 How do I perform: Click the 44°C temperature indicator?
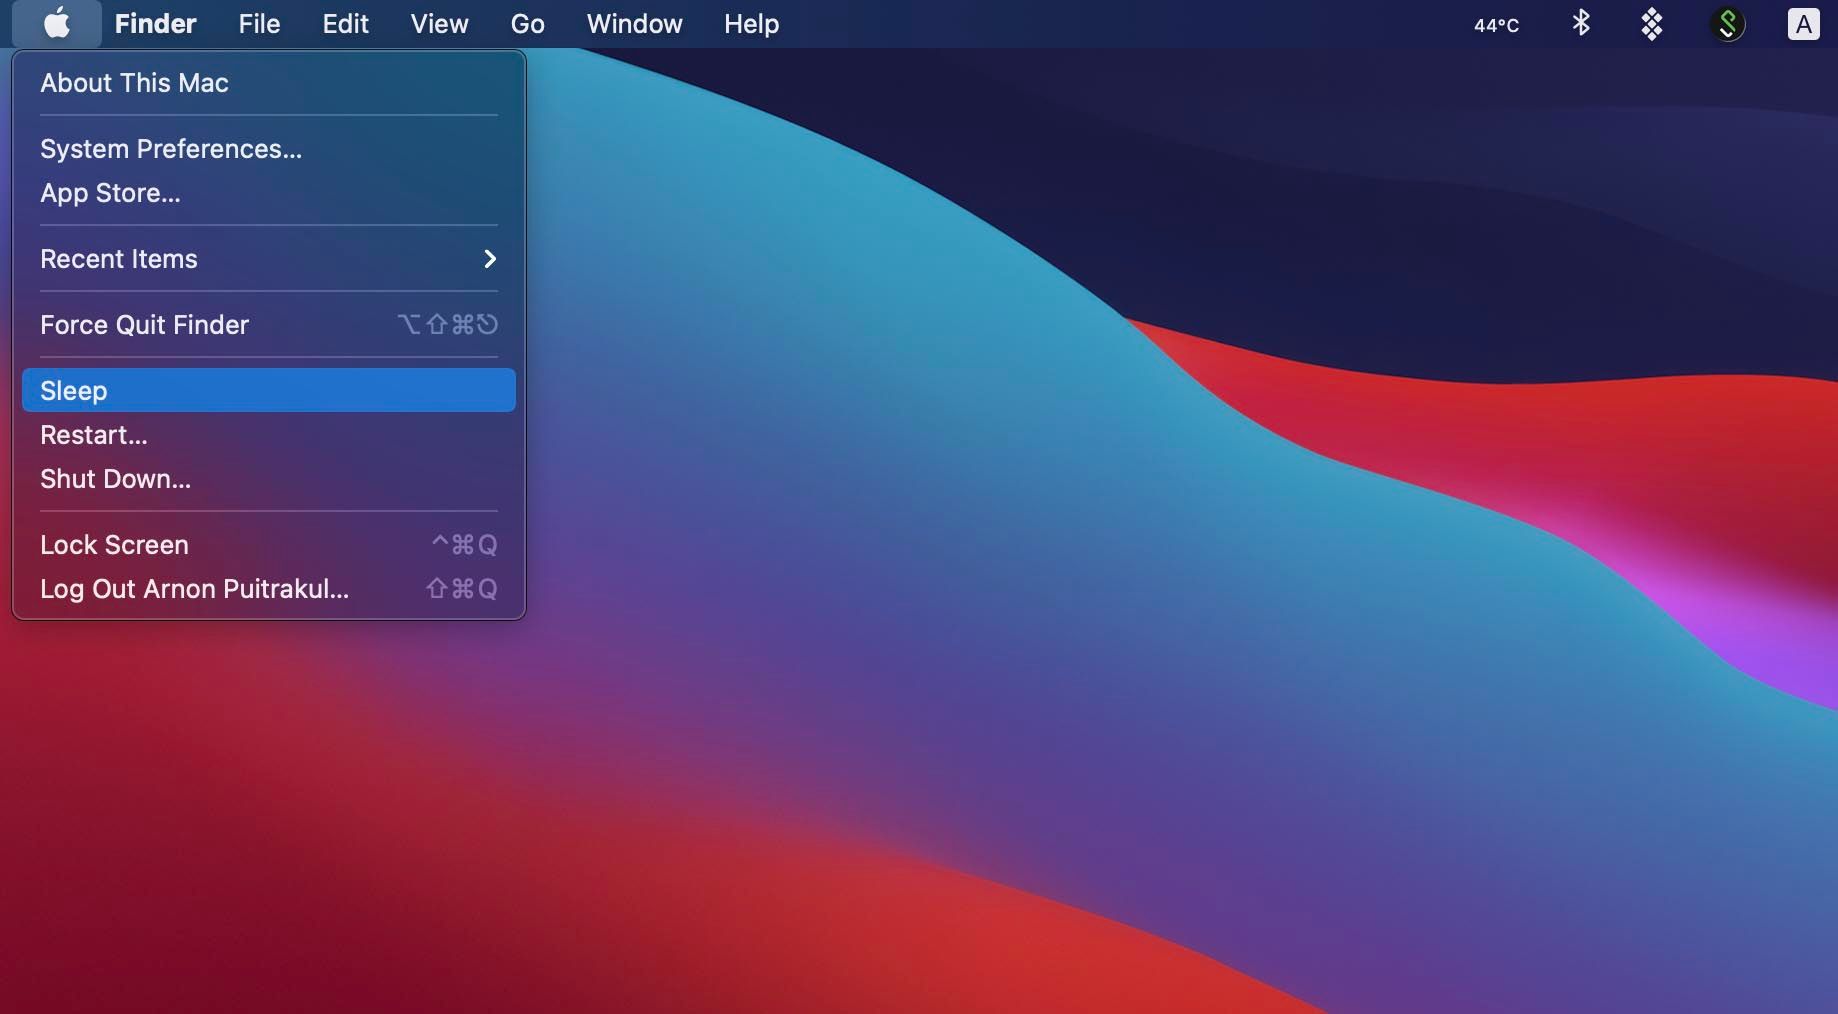click(x=1496, y=25)
